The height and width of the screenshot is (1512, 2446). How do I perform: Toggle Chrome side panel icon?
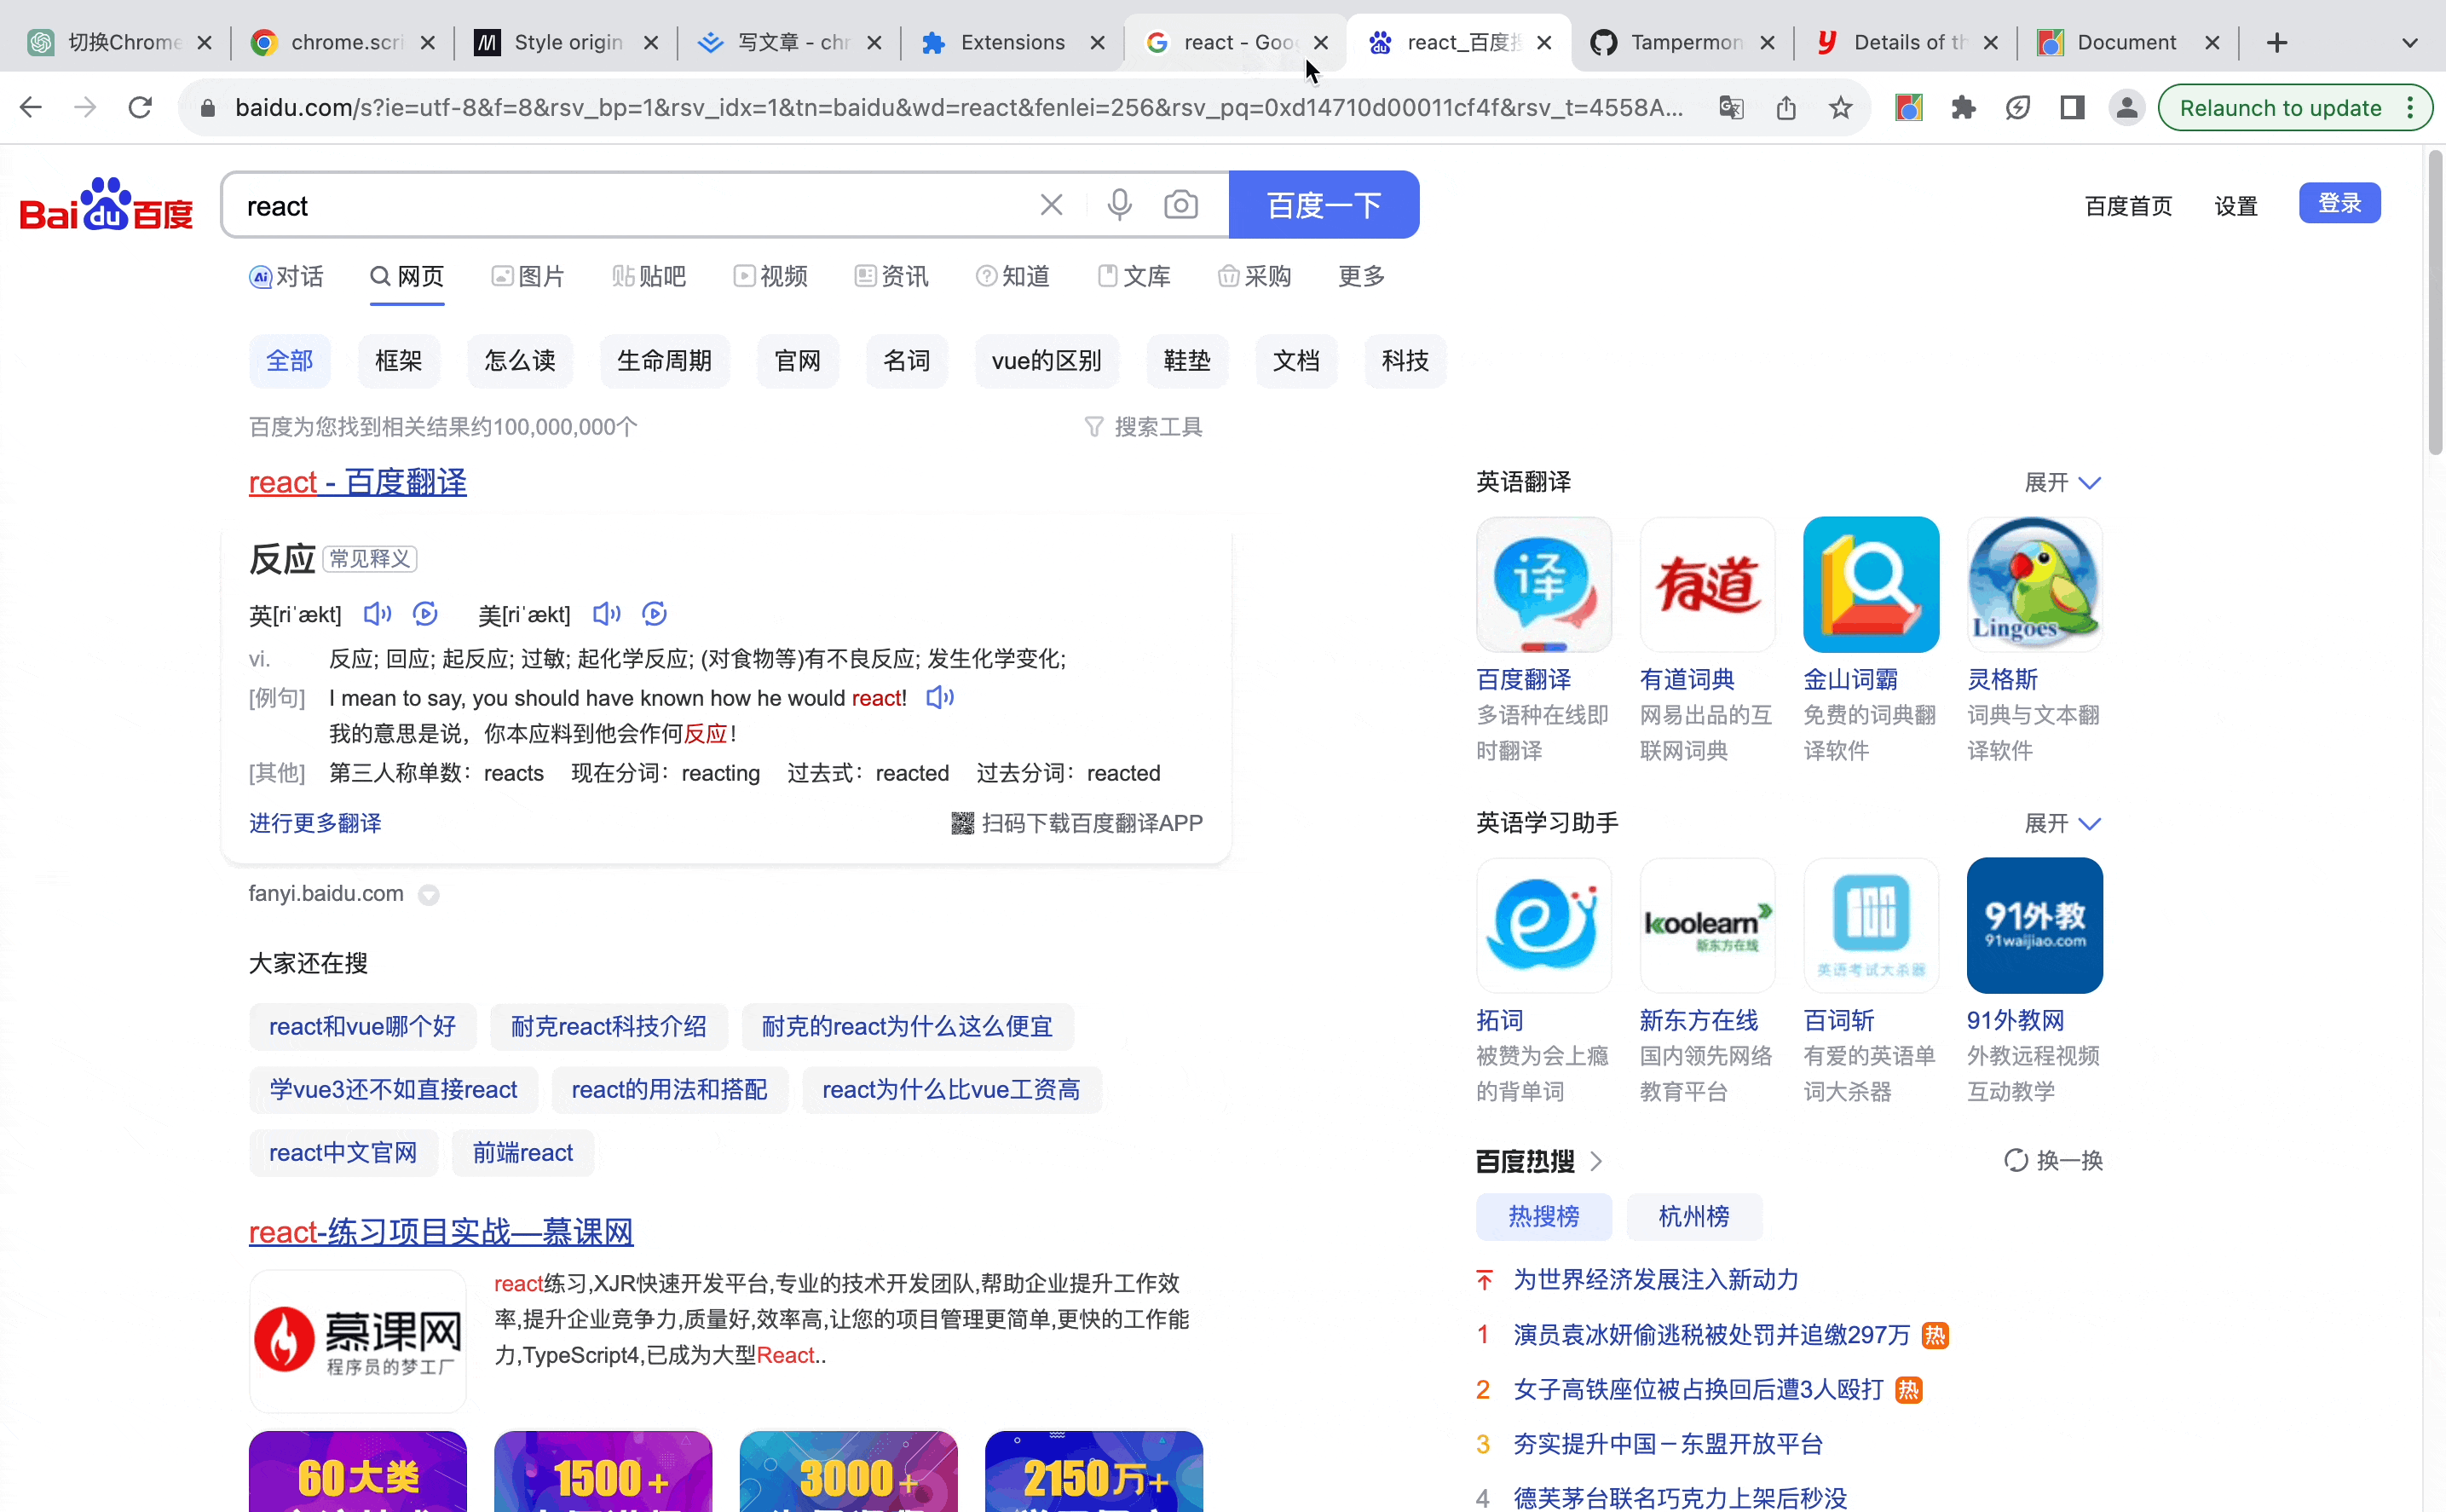[x=2072, y=108]
